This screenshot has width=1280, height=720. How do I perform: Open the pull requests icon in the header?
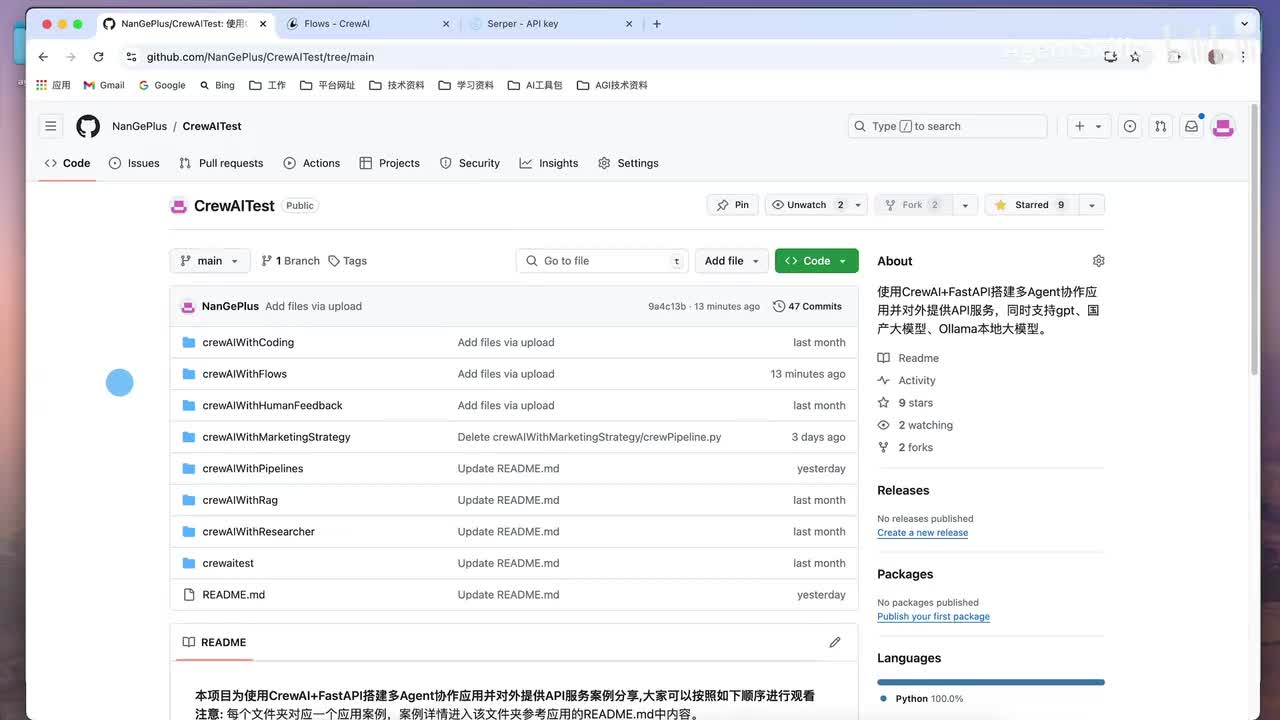coord(1160,126)
